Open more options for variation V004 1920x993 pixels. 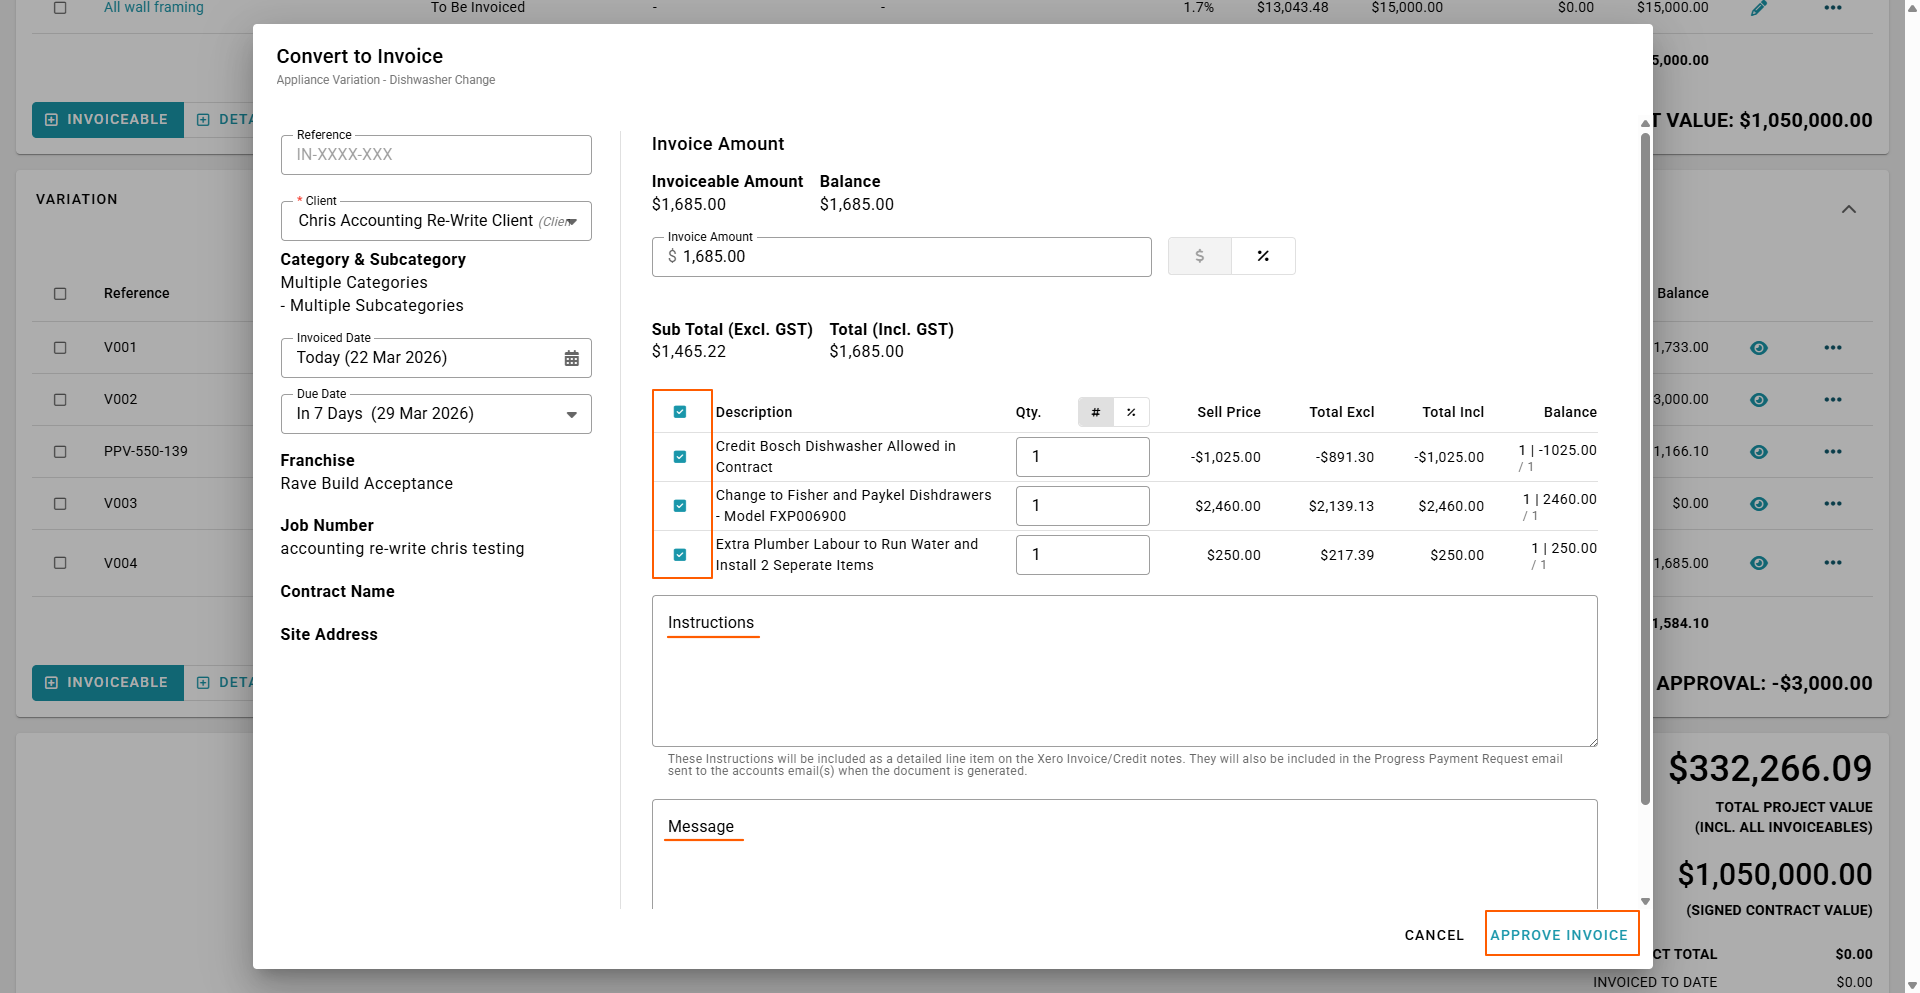click(1832, 563)
